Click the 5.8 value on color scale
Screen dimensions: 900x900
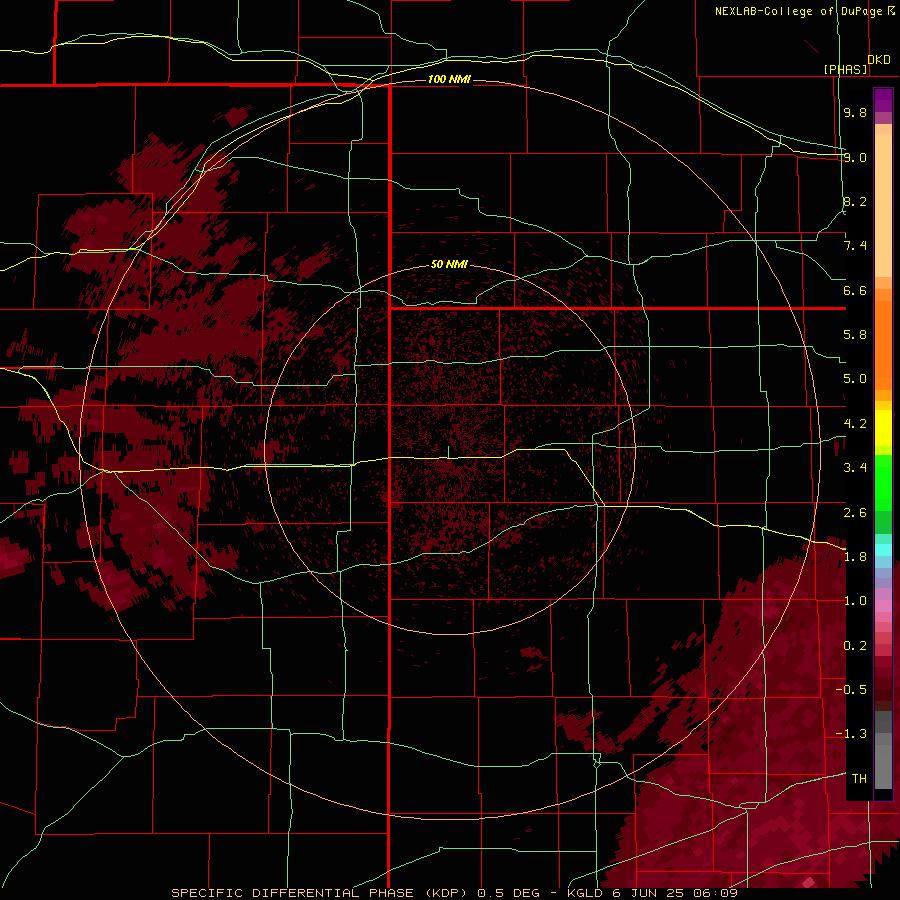[x=855, y=335]
